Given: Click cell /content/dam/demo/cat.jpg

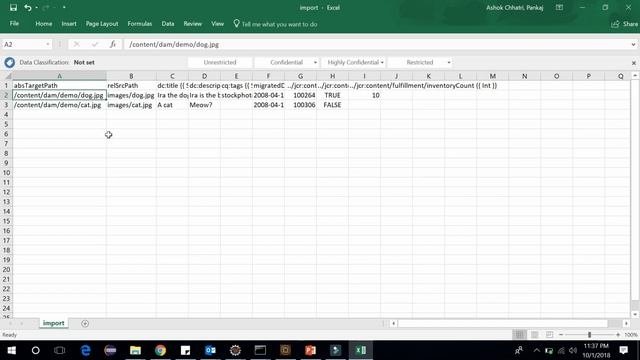Looking at the screenshot, I should click(x=60, y=105).
